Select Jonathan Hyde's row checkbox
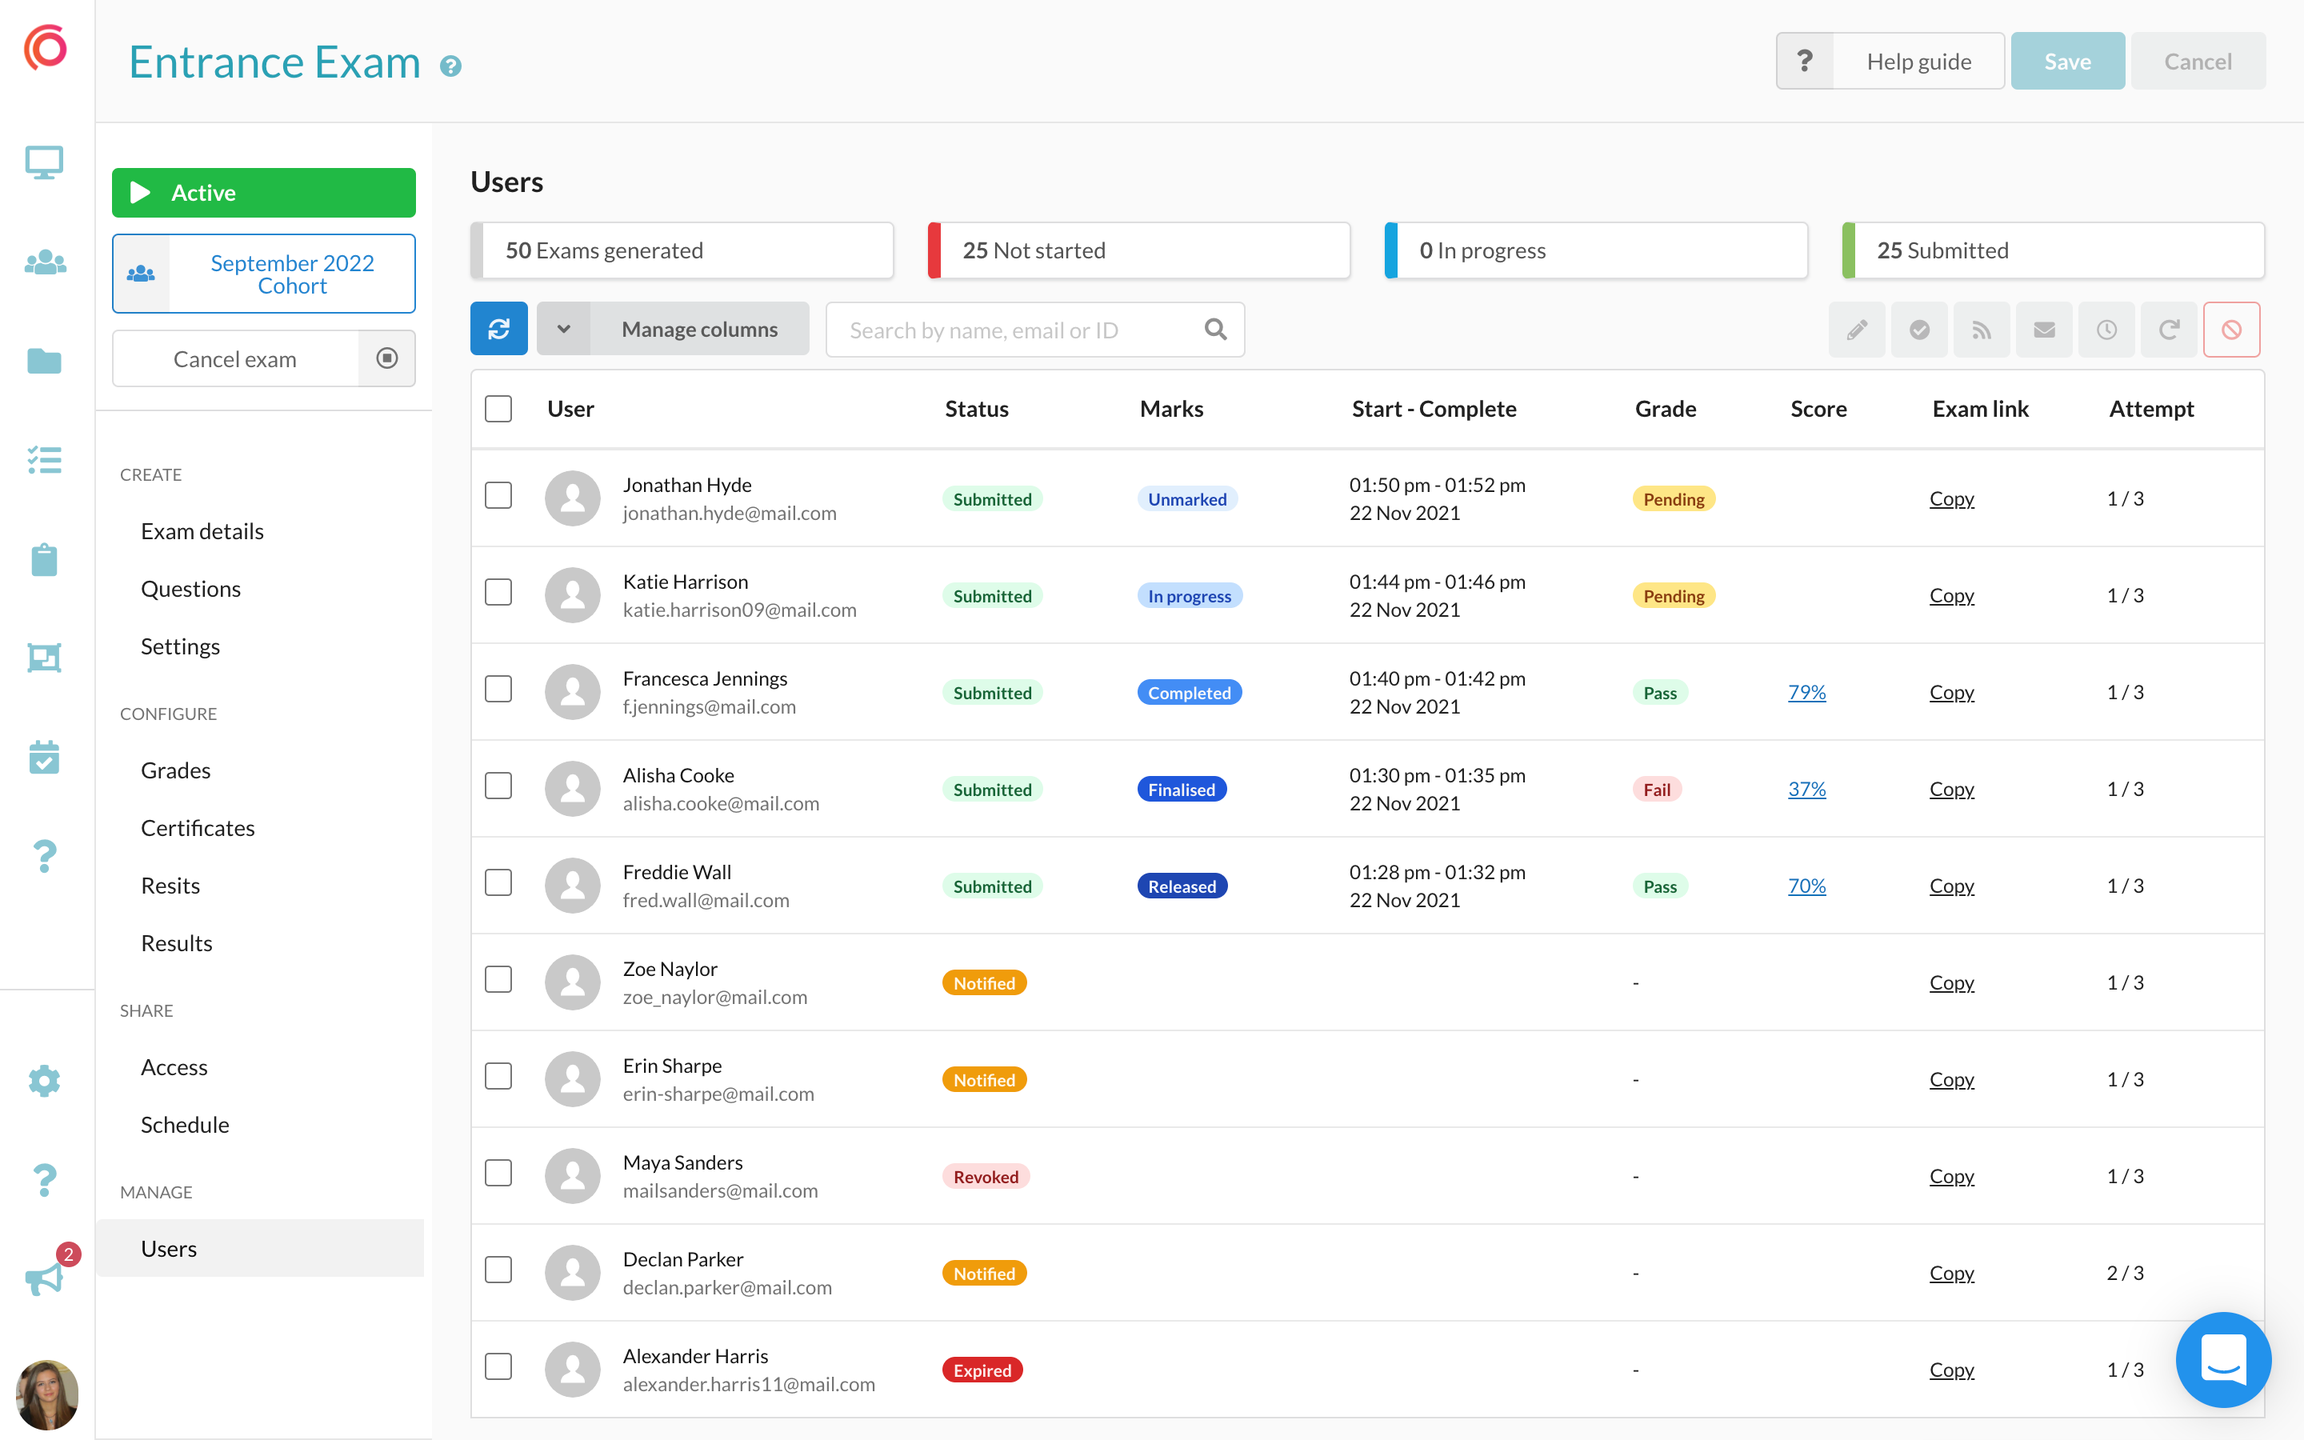2304x1440 pixels. (x=498, y=496)
